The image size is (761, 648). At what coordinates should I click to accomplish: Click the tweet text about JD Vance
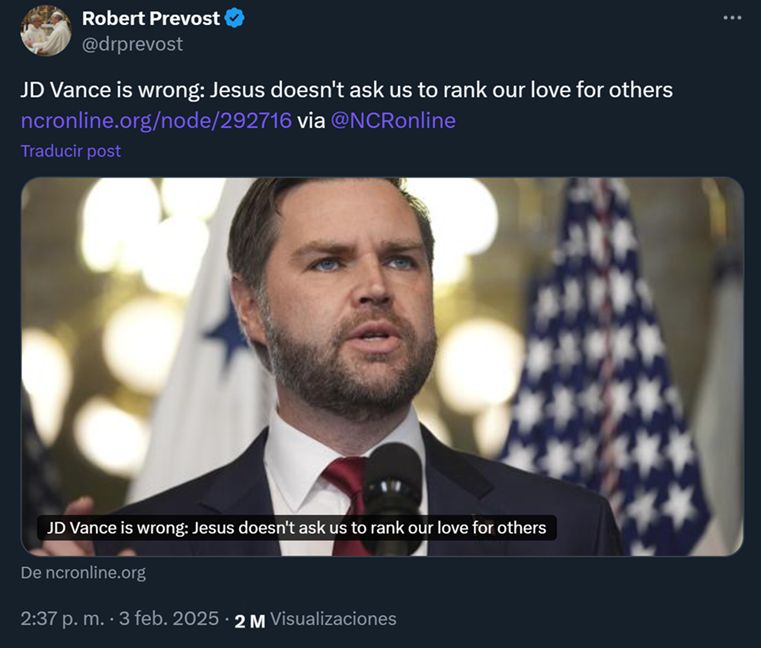347,90
